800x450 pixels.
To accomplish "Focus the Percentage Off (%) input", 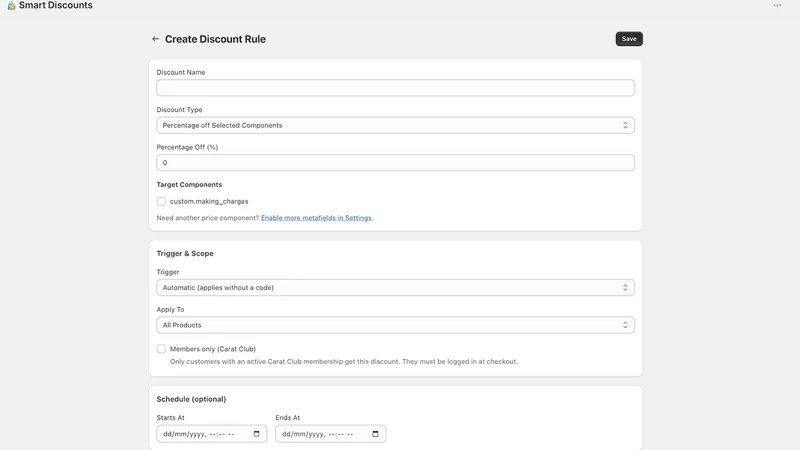I will click(395, 163).
